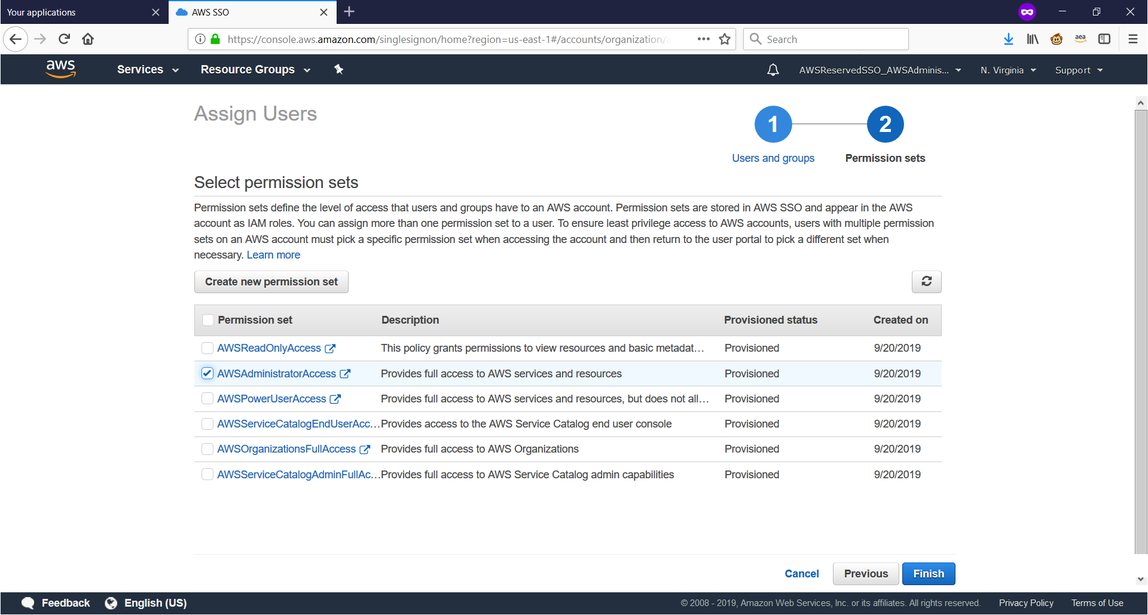Click the green padlock security icon
The image size is (1148, 615).
pos(215,40)
